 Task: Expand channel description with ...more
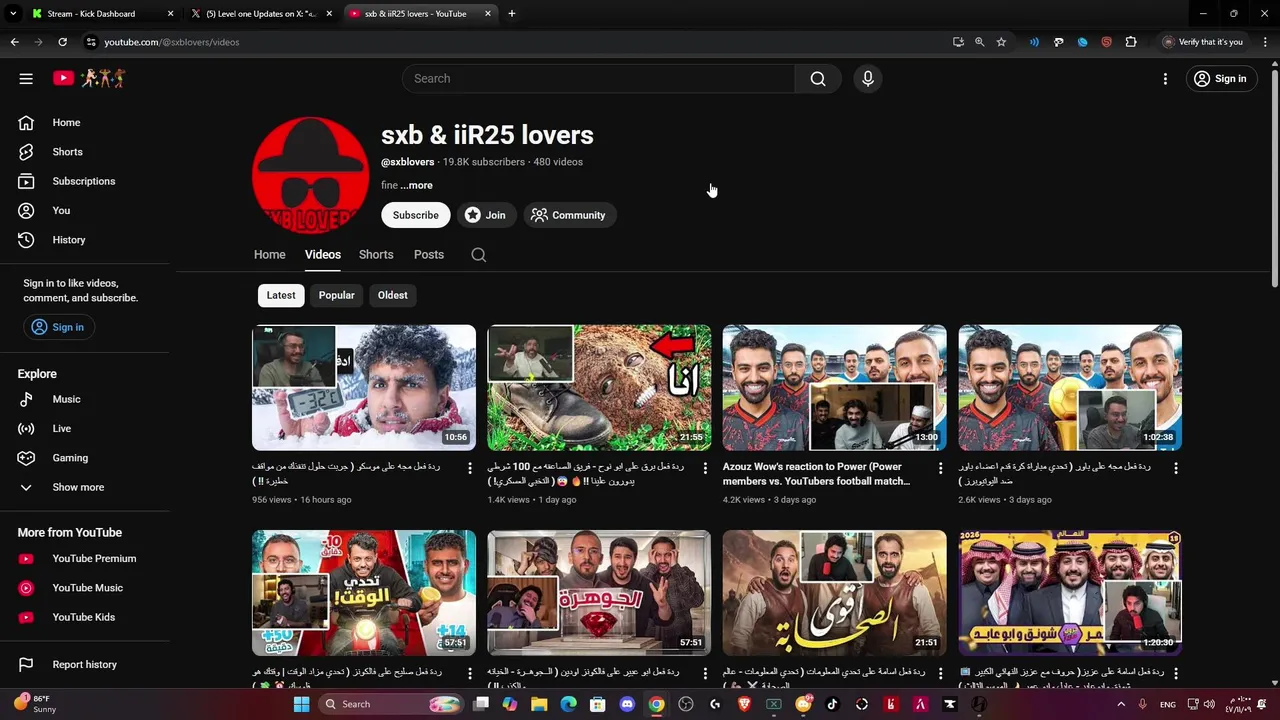[416, 185]
